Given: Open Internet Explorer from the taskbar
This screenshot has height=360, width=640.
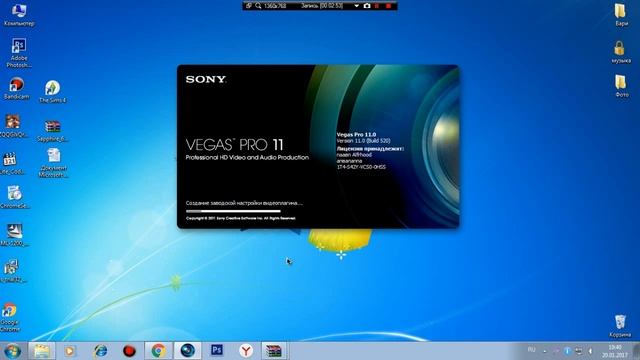Looking at the screenshot, I should point(100,351).
